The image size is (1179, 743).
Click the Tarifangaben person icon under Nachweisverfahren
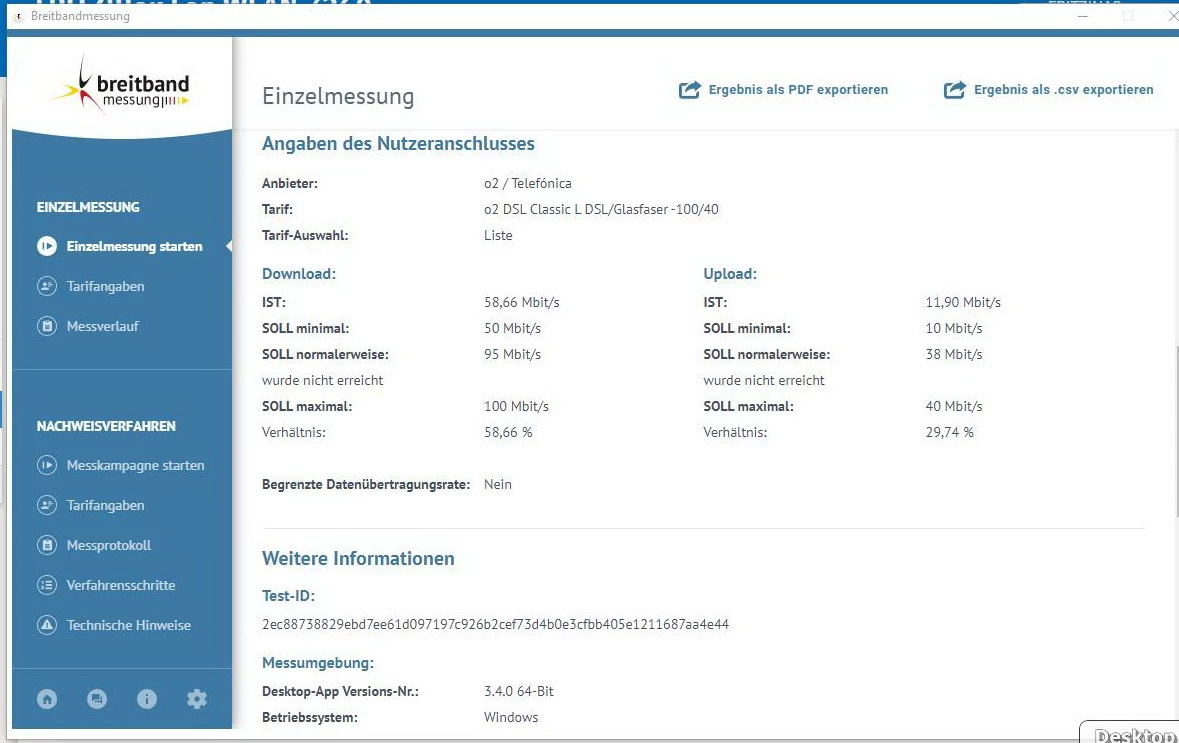click(x=47, y=505)
